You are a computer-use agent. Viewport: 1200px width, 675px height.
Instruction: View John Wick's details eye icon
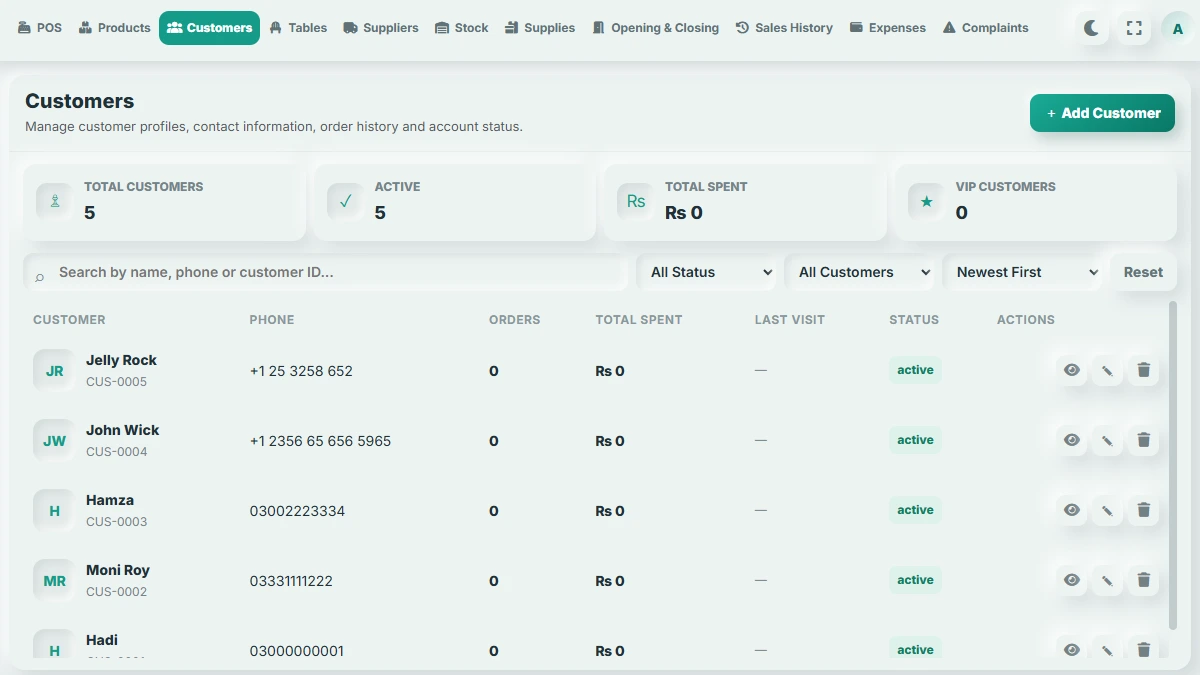pos(1072,440)
